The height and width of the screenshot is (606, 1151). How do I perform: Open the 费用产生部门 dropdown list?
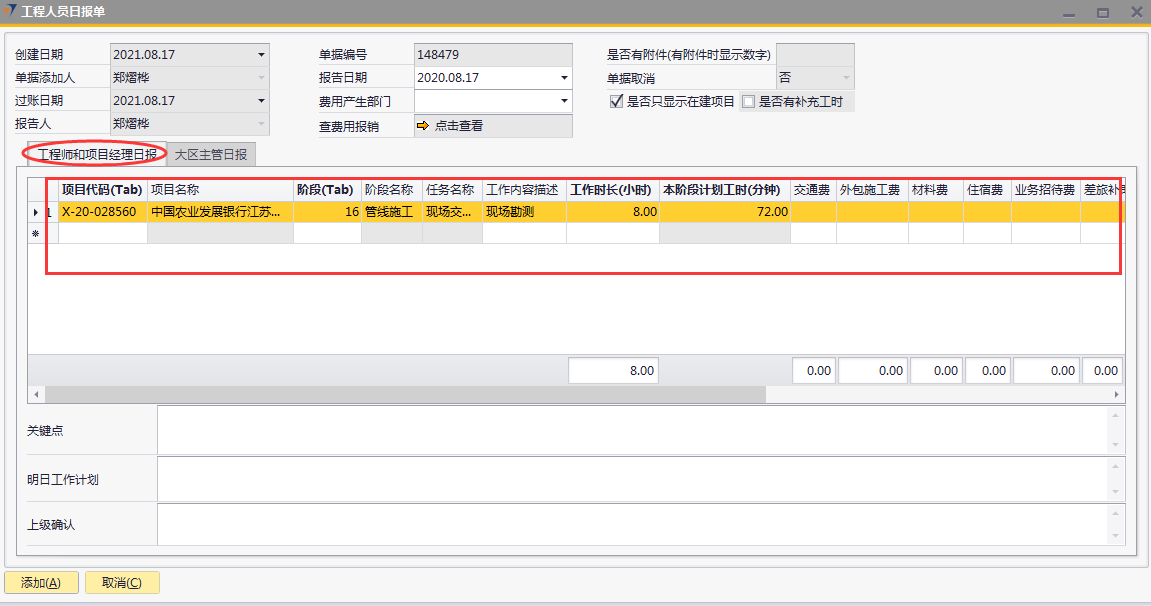(564, 101)
